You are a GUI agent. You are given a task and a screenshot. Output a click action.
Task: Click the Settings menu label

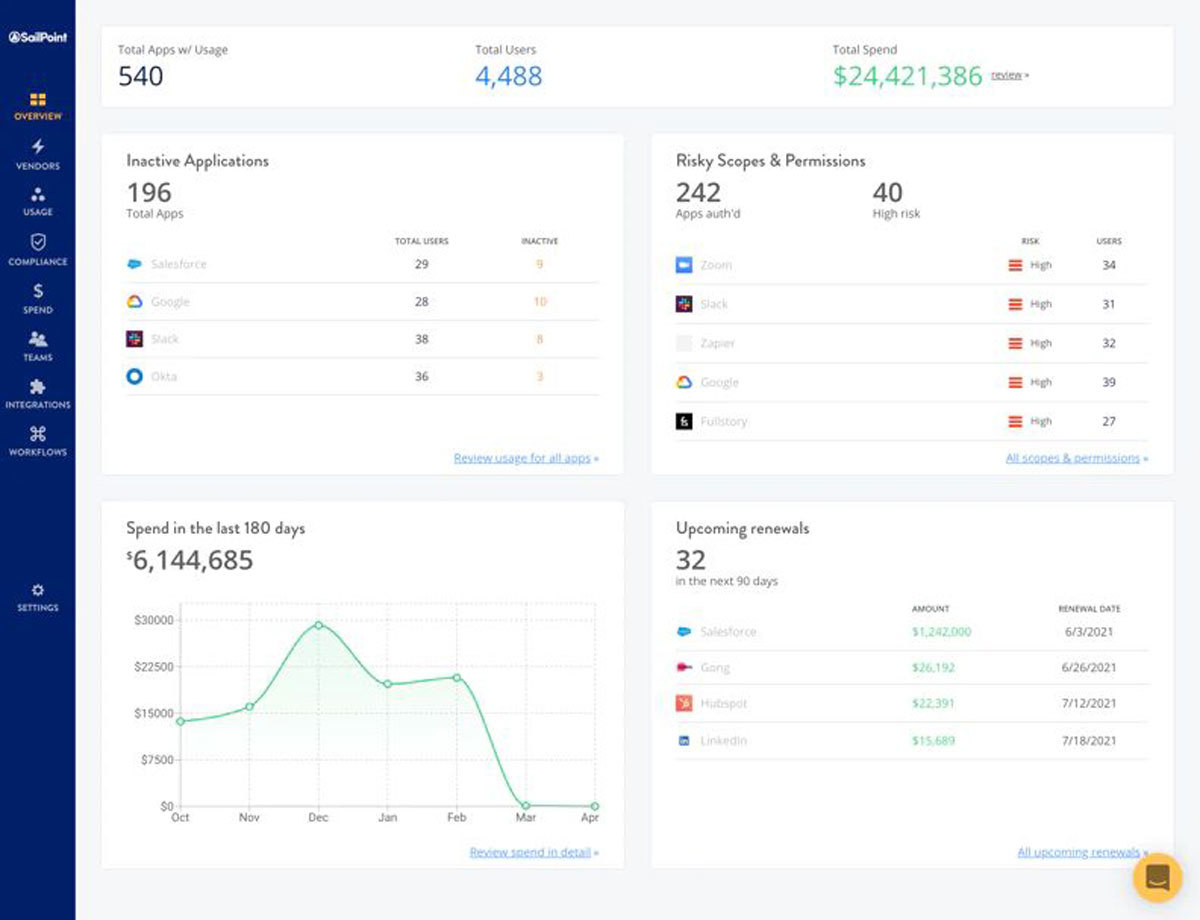point(38,608)
